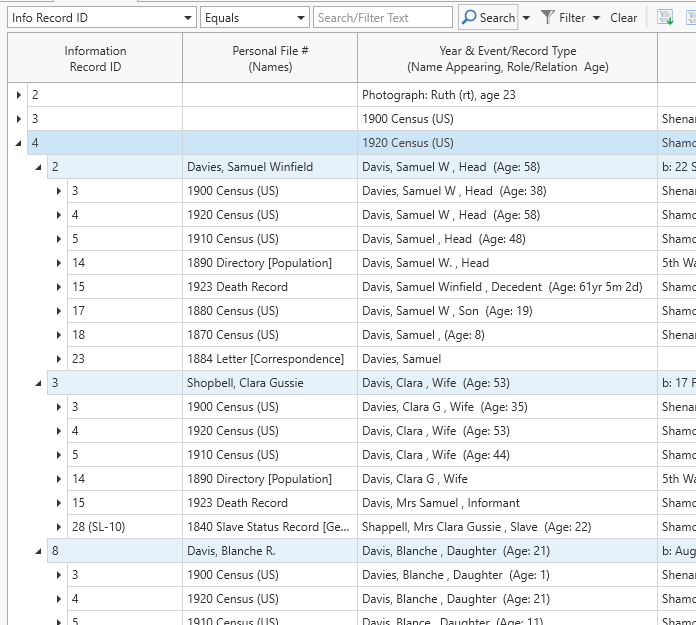Expand the 1923 Death Record row under Samuel
The height and width of the screenshot is (625, 696).
click(x=59, y=287)
